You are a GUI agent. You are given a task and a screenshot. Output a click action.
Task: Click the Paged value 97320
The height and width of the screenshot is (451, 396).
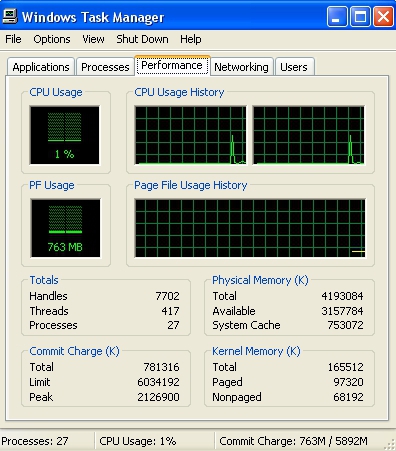pyautogui.click(x=348, y=382)
